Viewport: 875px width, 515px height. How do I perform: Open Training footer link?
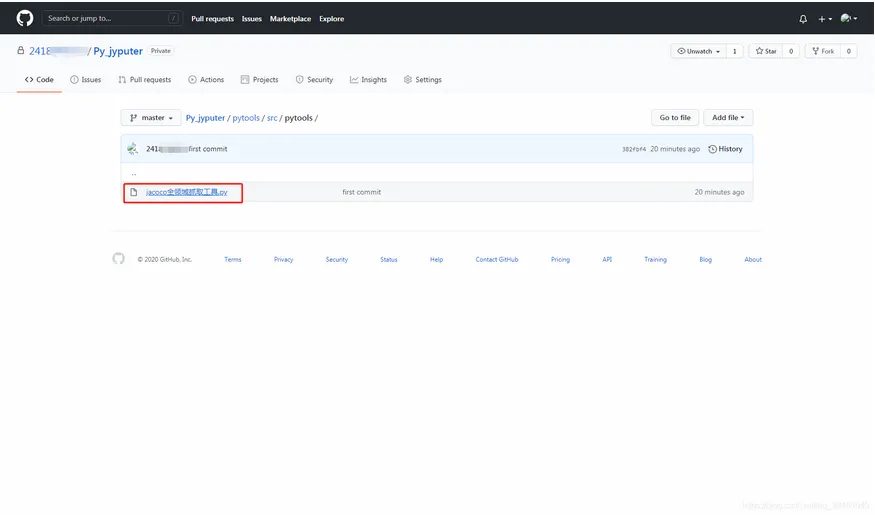click(x=655, y=259)
